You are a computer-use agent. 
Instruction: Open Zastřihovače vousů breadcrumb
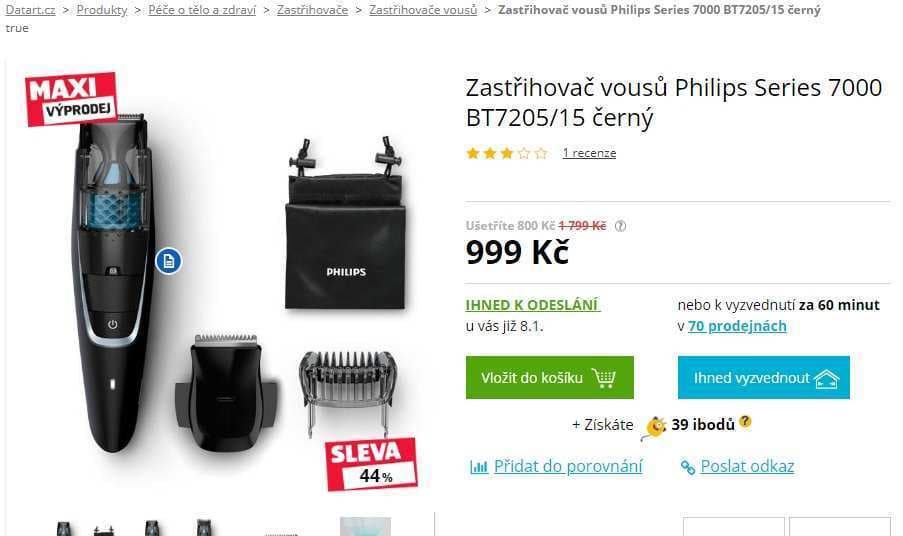pos(423,10)
